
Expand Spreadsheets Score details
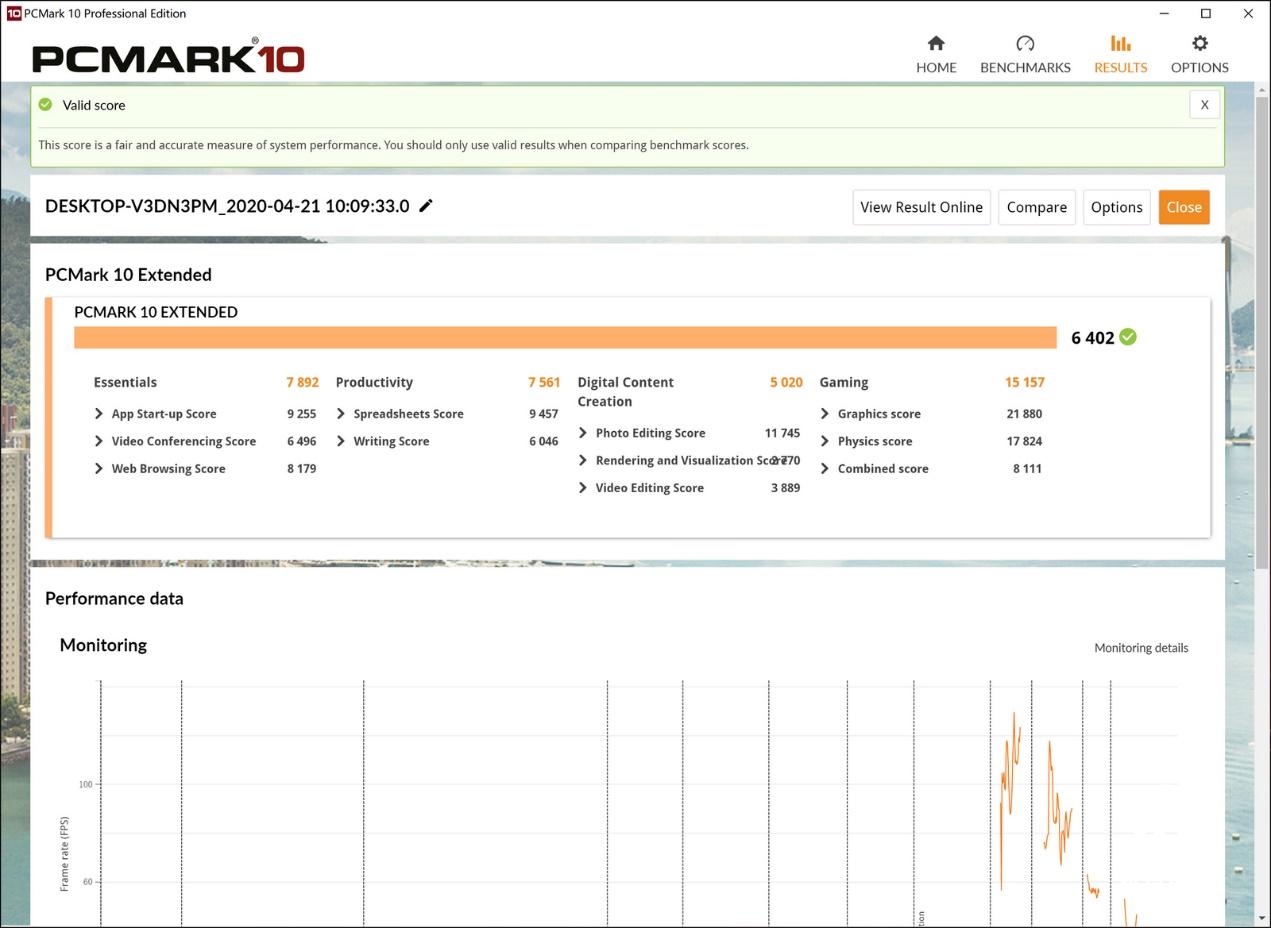[x=341, y=414]
